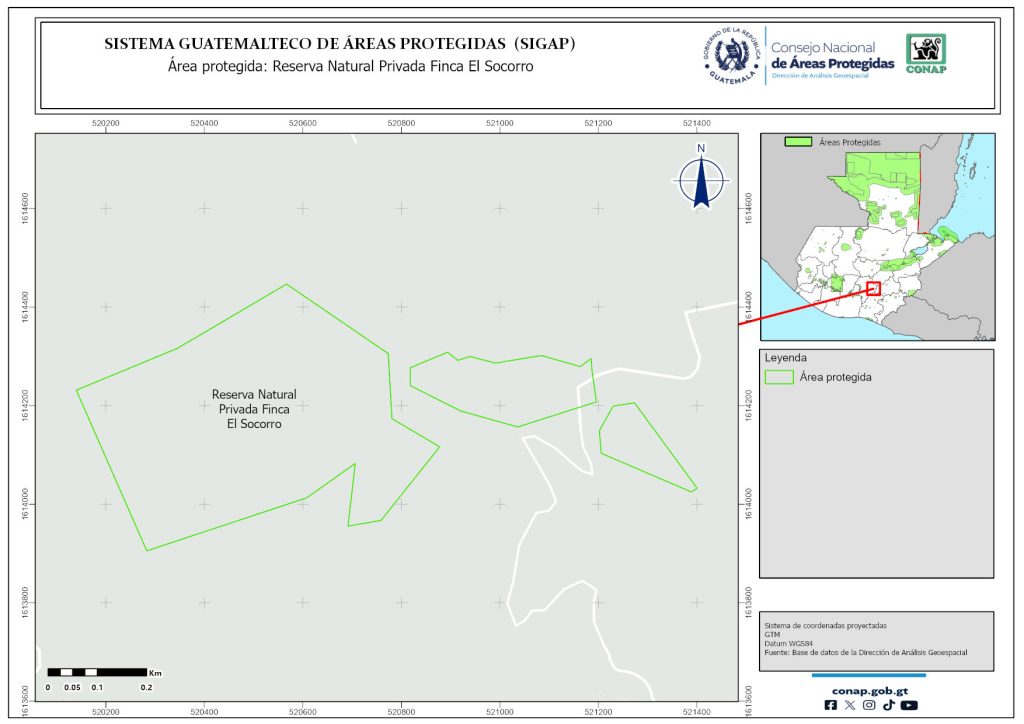Click the red locator square on the inset map
This screenshot has height=724, width=1024.
[x=873, y=288]
